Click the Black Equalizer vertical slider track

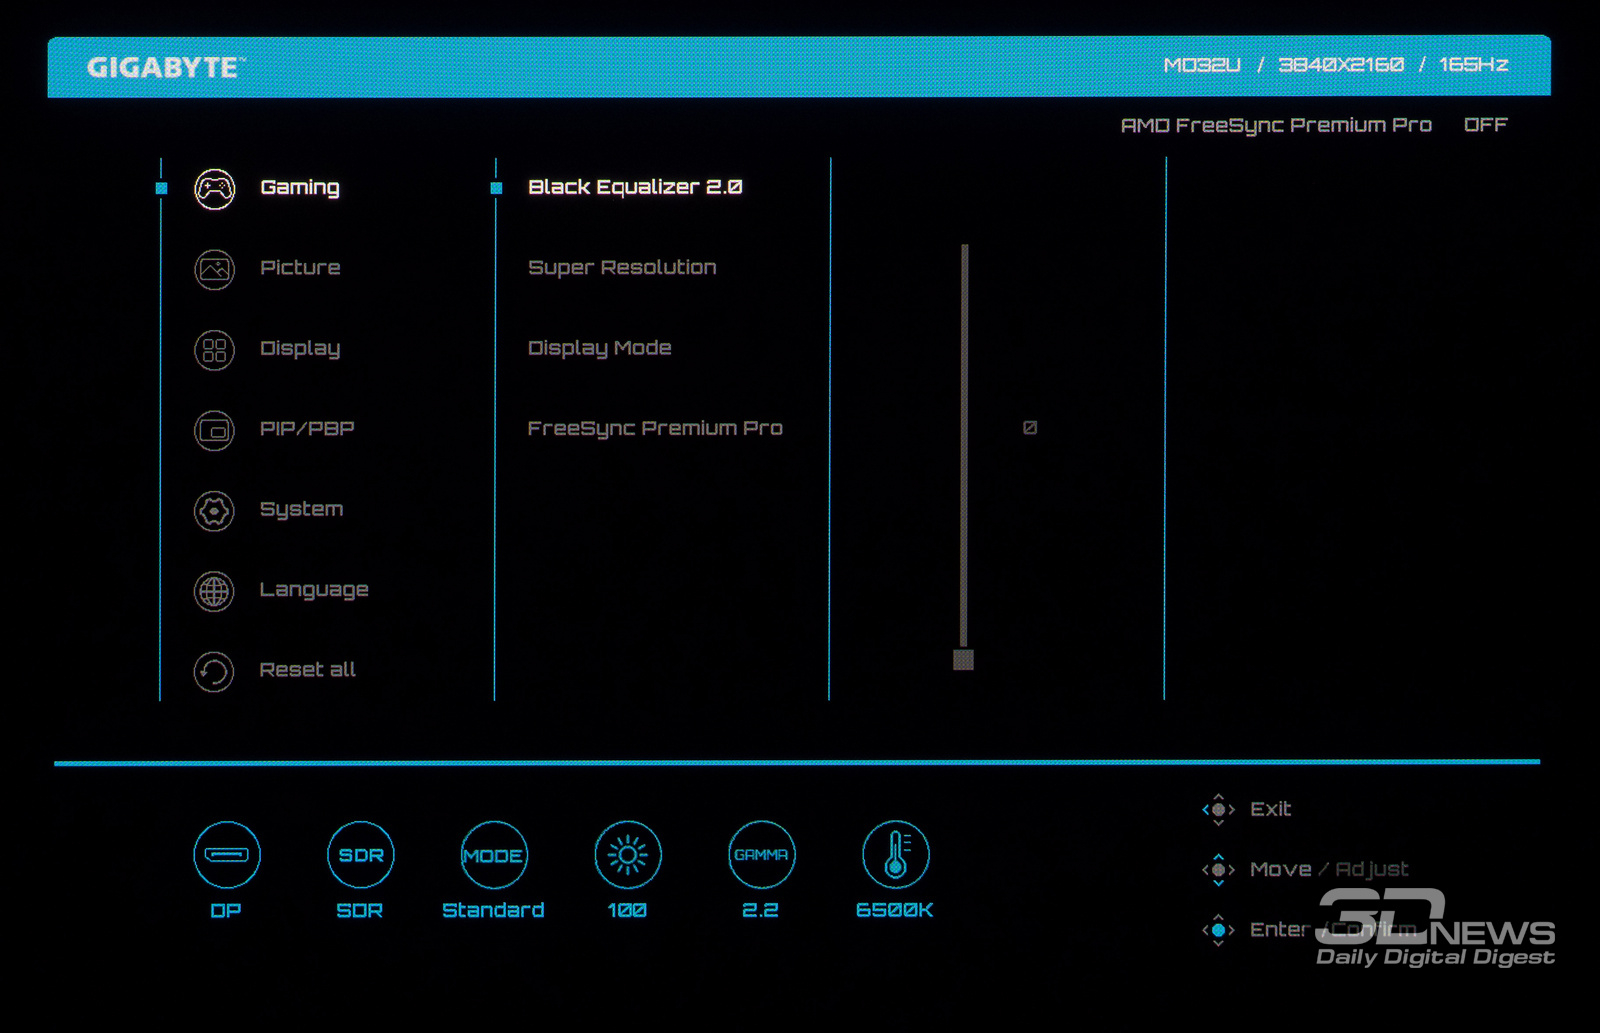click(964, 445)
